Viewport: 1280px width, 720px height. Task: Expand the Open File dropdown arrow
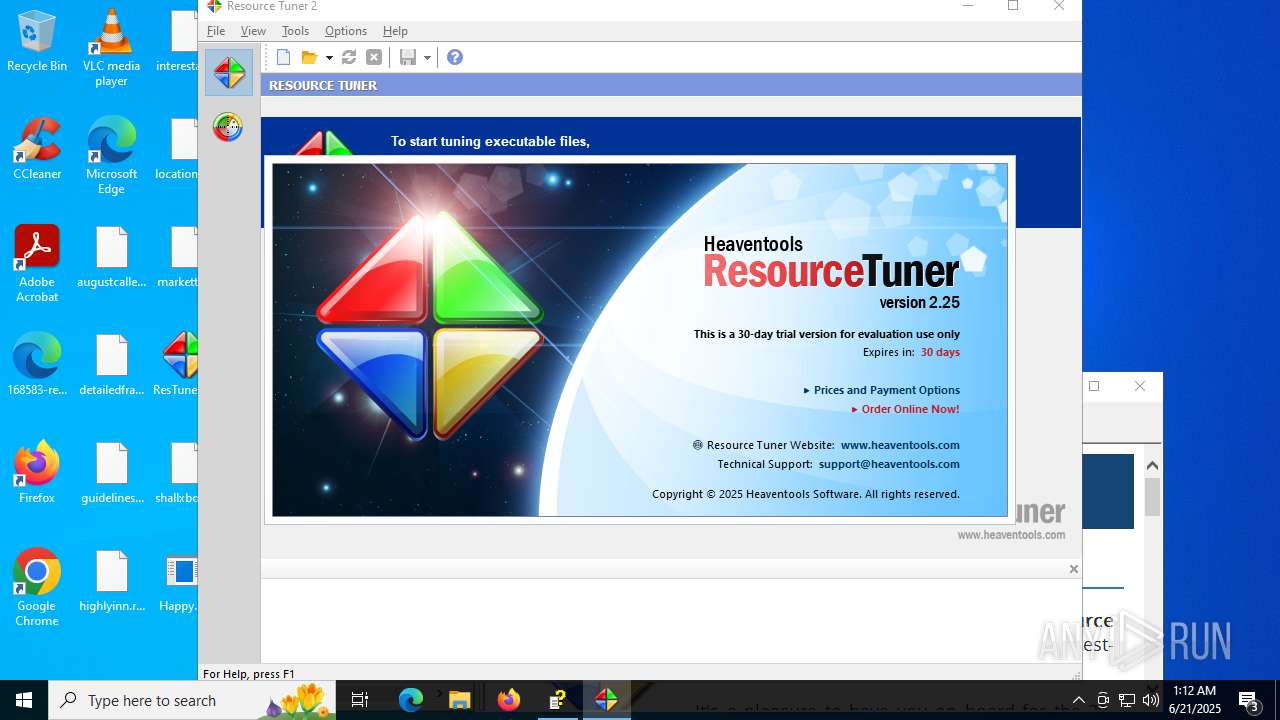pos(329,58)
